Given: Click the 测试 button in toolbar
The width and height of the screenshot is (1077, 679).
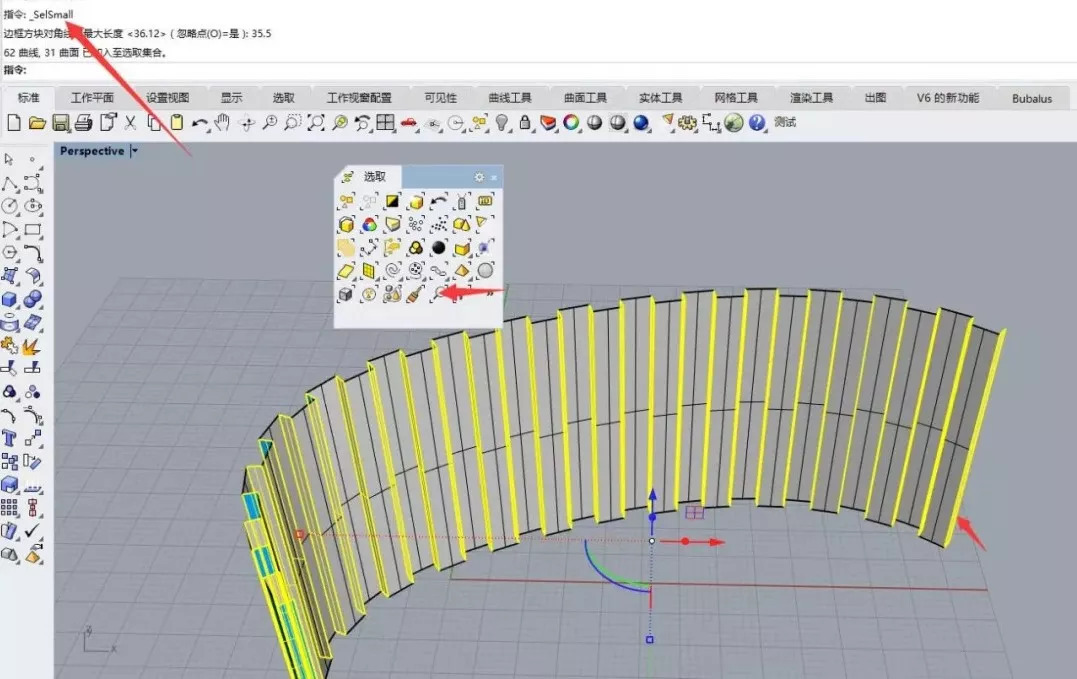Looking at the screenshot, I should tap(785, 123).
